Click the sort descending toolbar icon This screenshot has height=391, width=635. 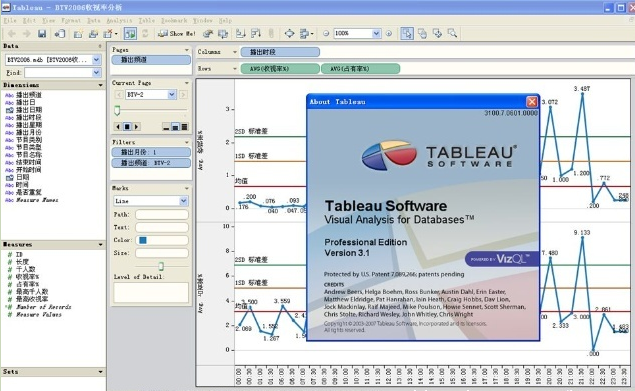256,34
